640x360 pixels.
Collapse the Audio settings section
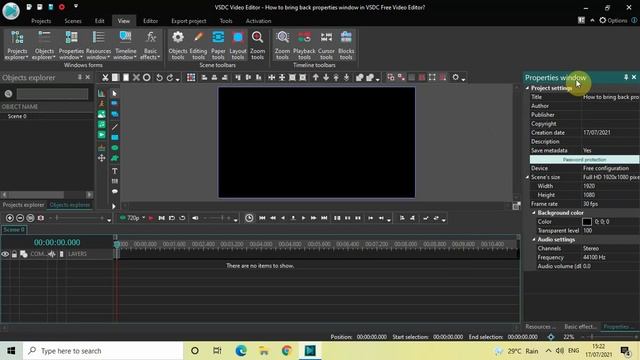pyautogui.click(x=534, y=240)
